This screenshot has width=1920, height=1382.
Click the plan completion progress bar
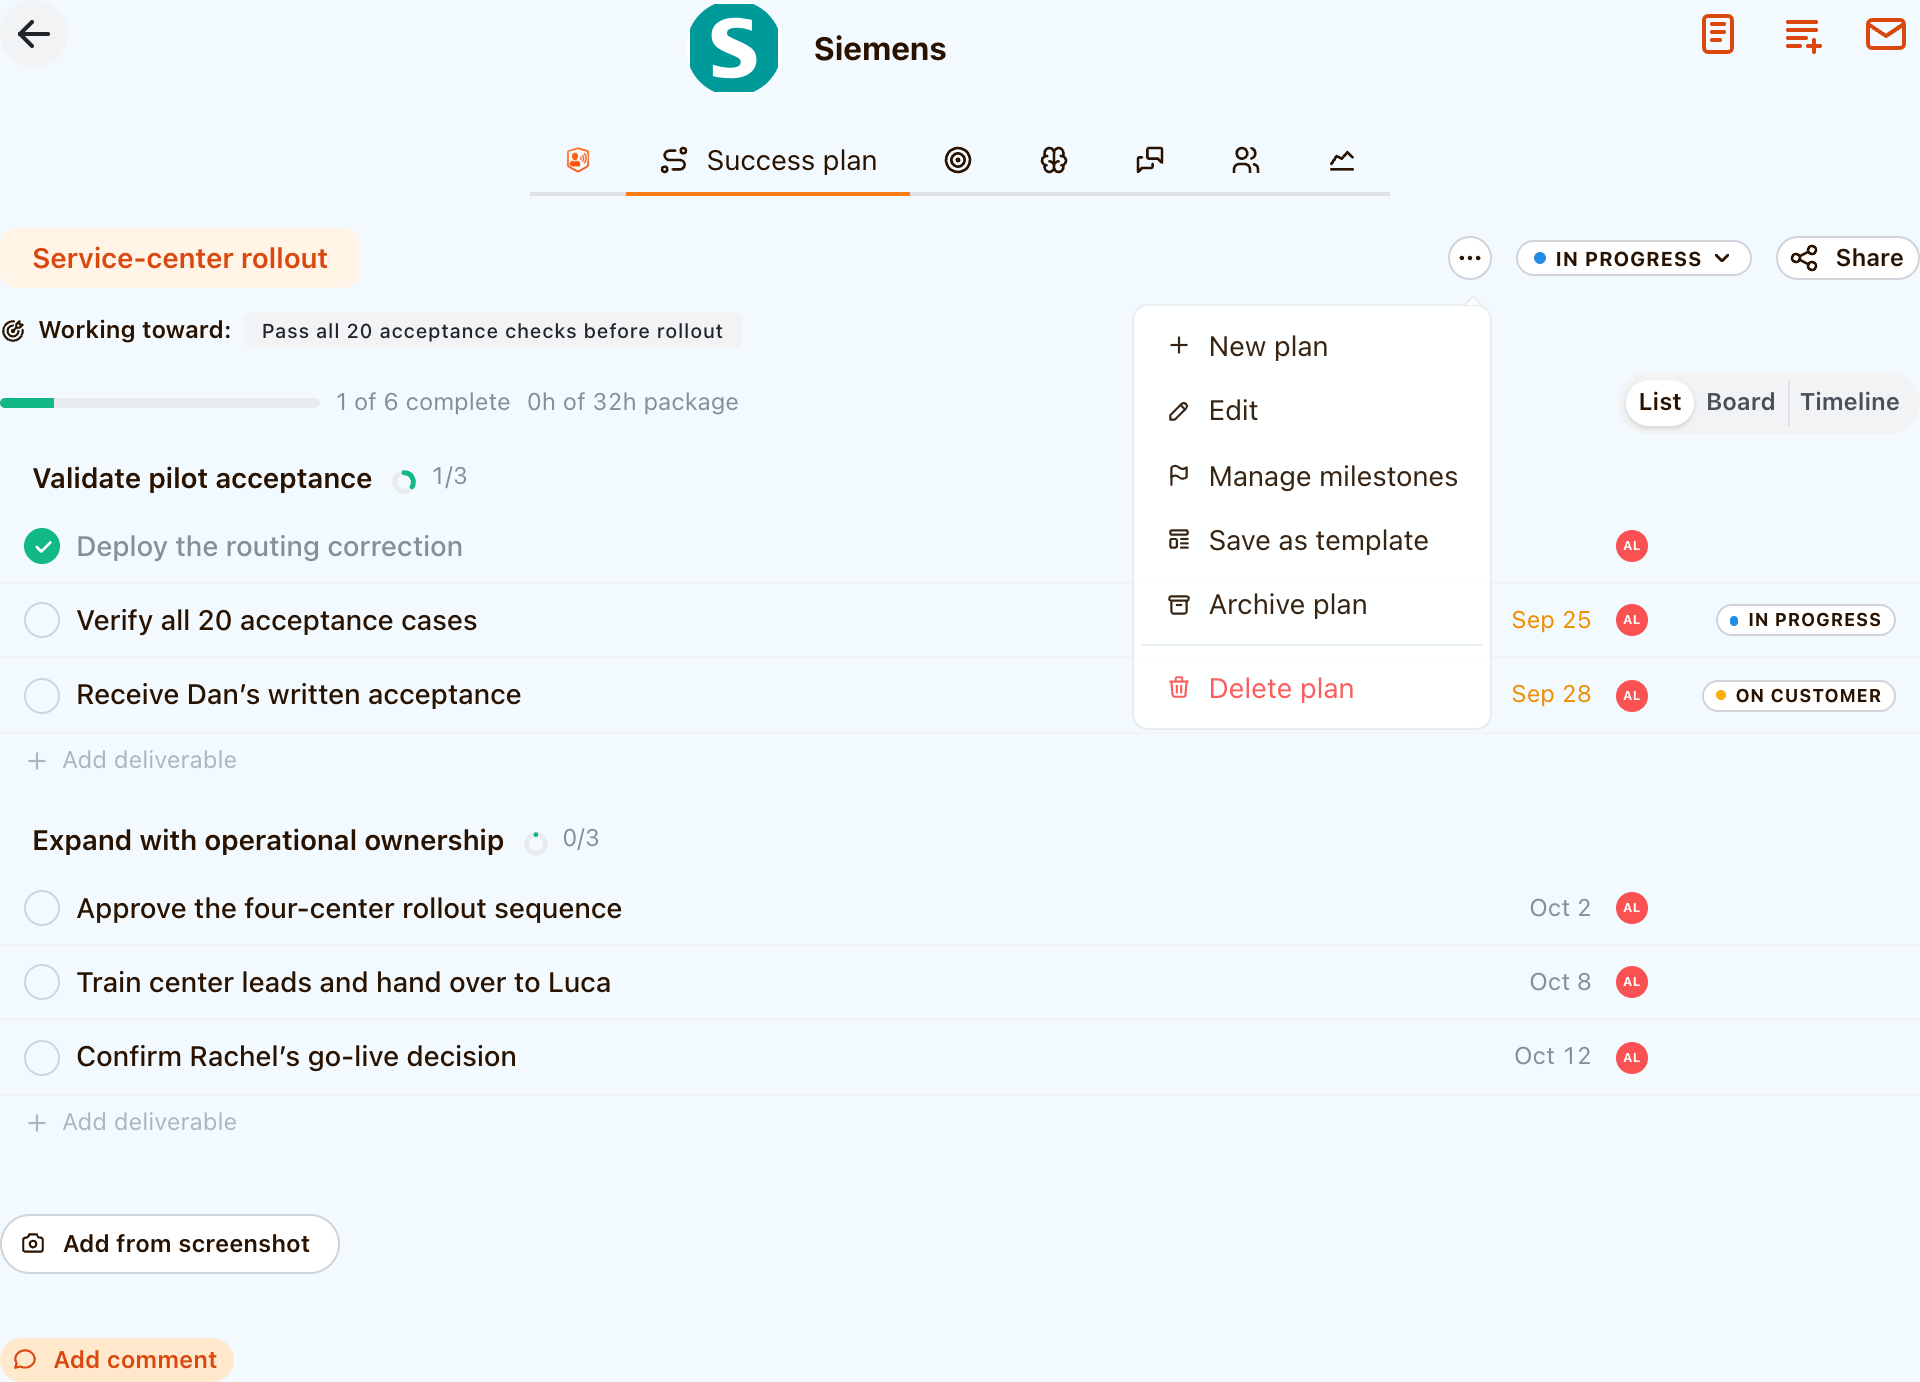tap(160, 403)
